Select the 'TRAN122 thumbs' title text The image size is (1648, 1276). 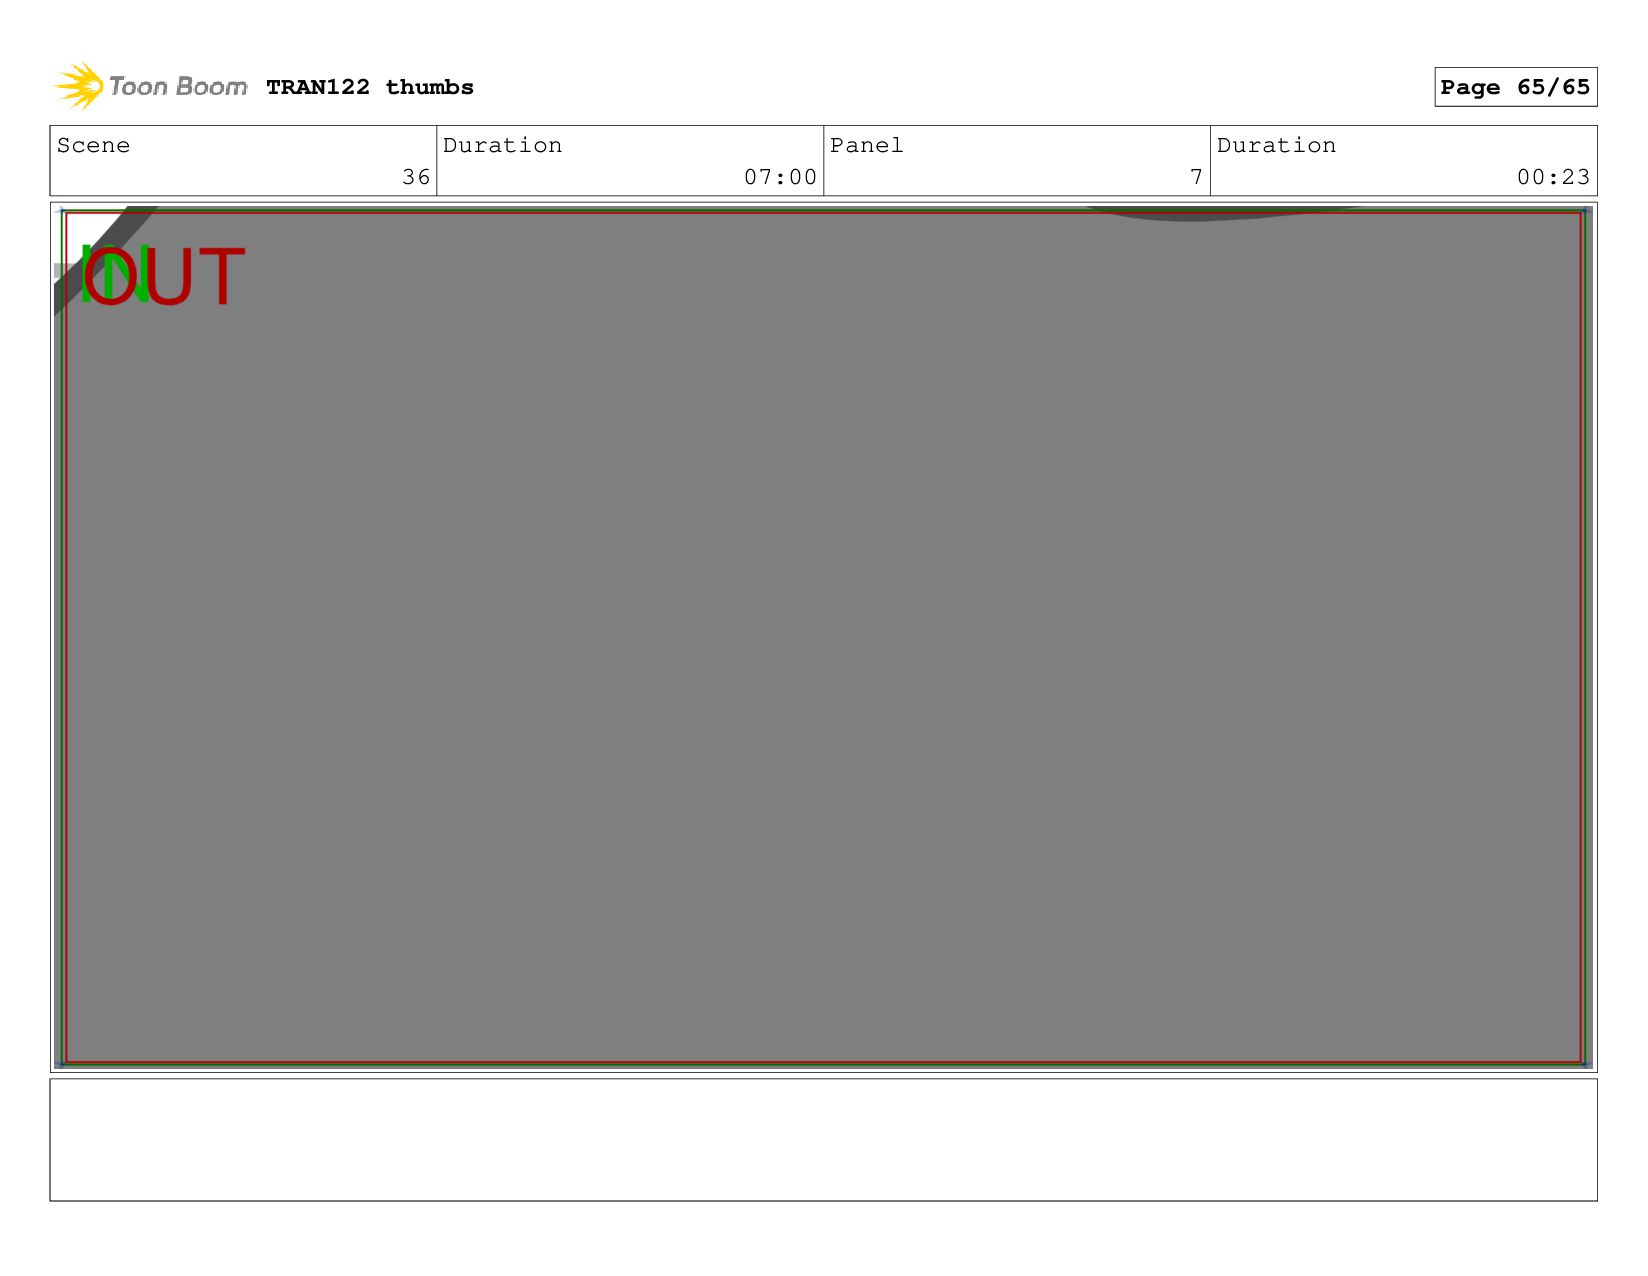point(369,87)
